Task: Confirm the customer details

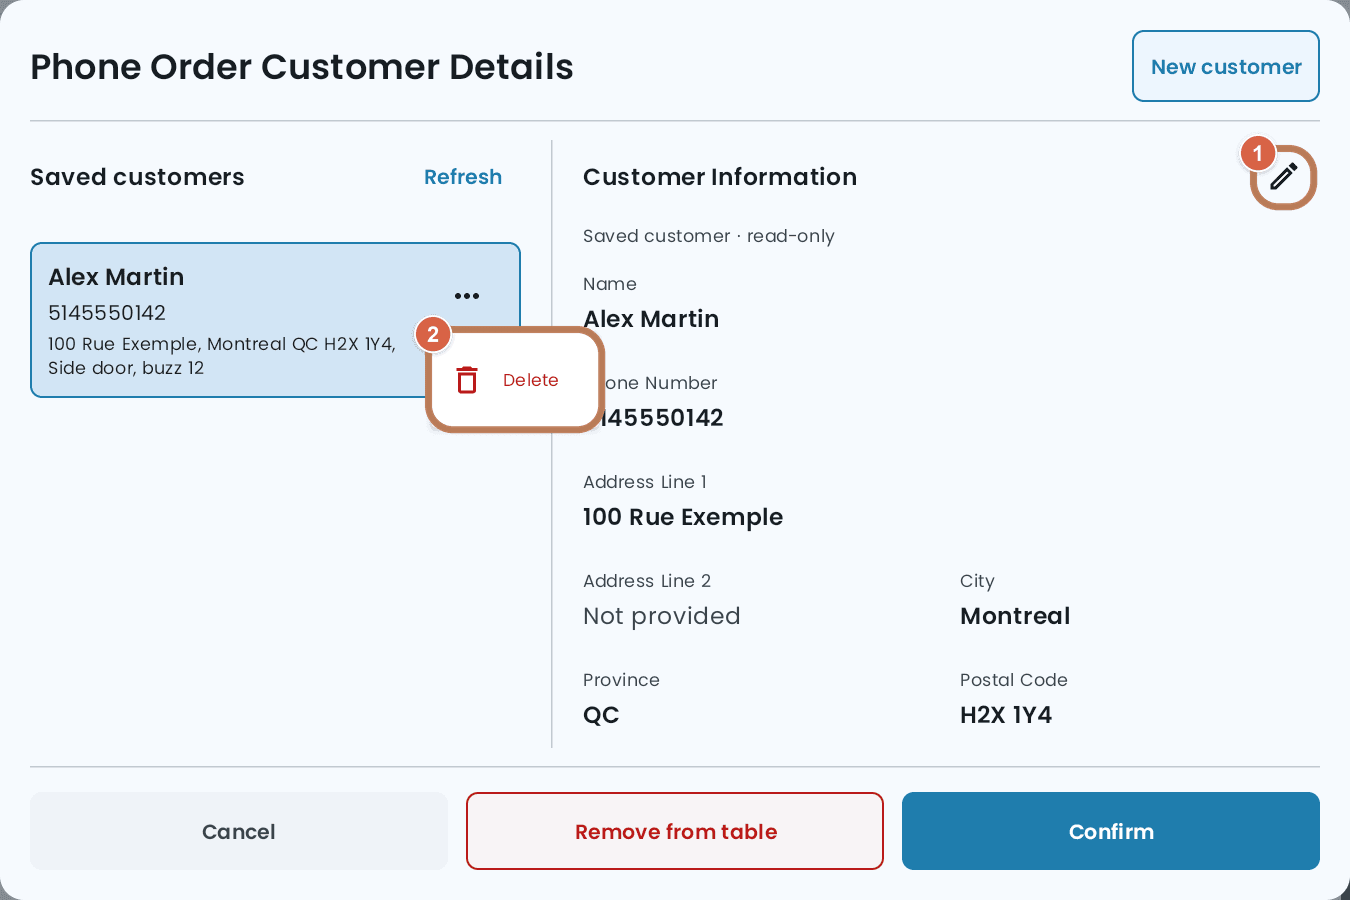Action: coord(1111,831)
